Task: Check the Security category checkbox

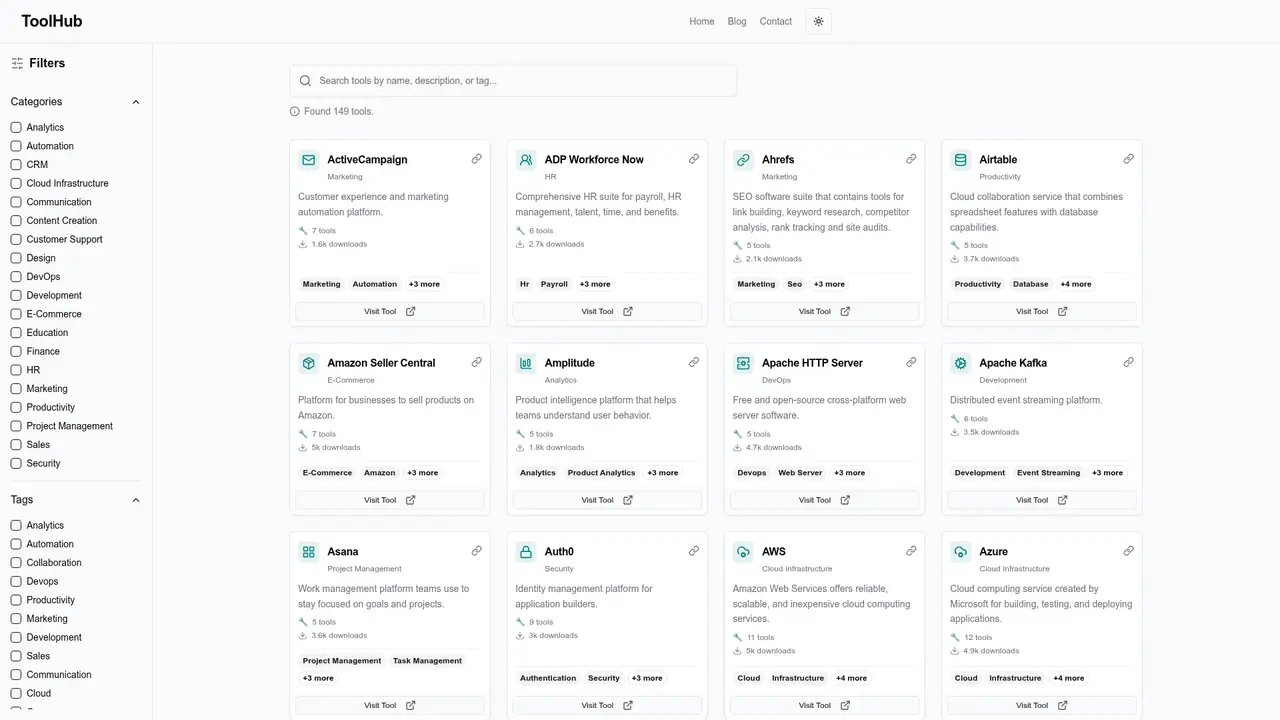Action: 16,463
